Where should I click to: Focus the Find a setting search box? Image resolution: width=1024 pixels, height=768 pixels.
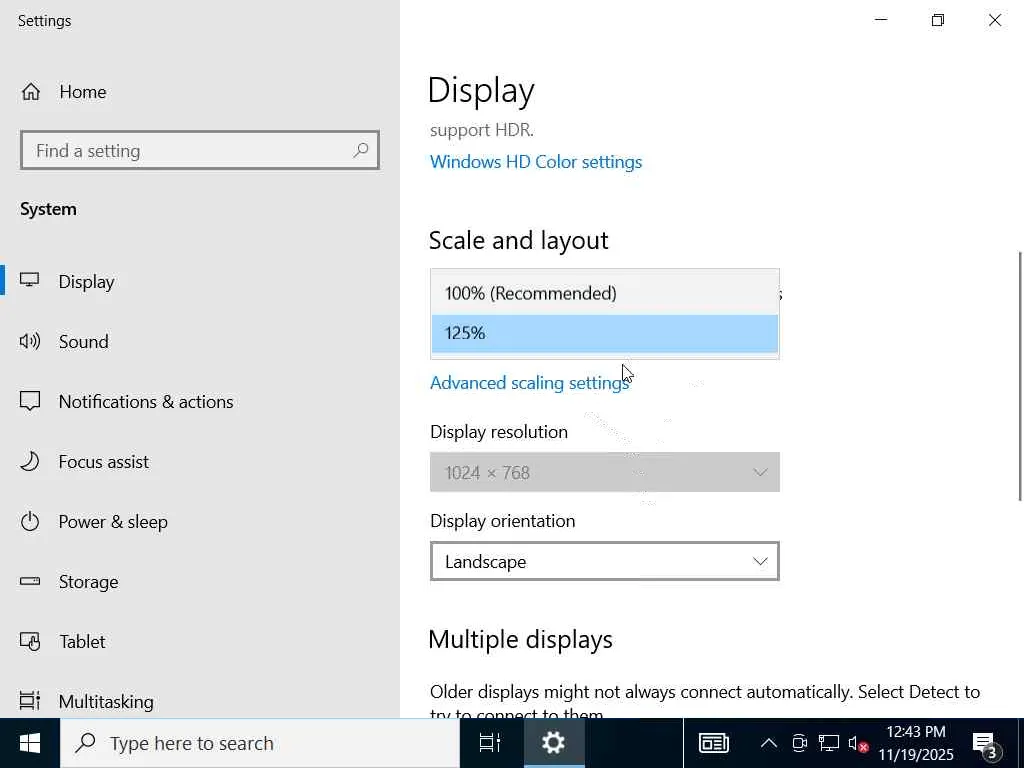pyautogui.click(x=200, y=150)
